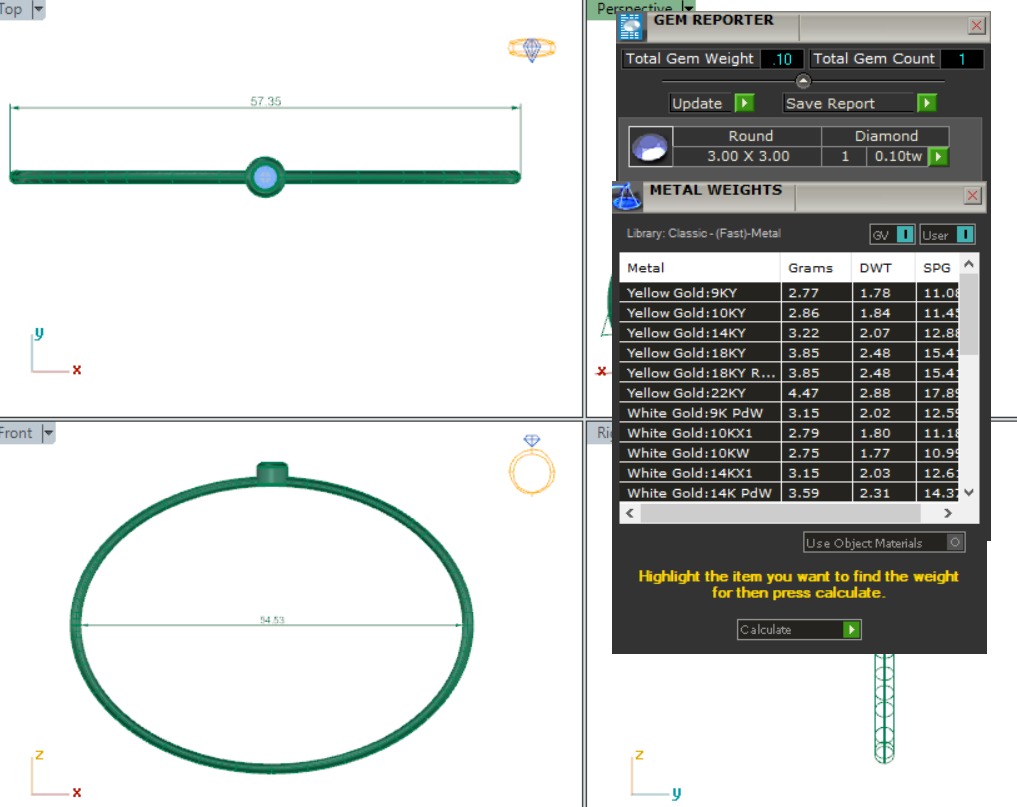Close the Metal Weights panel
The width and height of the screenshot is (1017, 807).
coord(972,196)
